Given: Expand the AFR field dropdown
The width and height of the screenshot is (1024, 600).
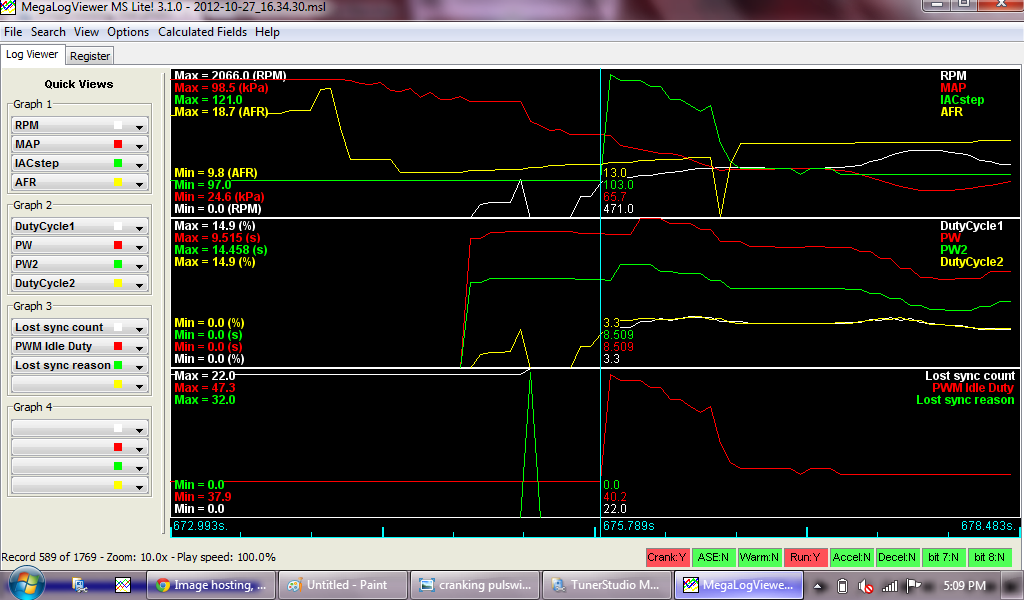Looking at the screenshot, I should coord(139,183).
